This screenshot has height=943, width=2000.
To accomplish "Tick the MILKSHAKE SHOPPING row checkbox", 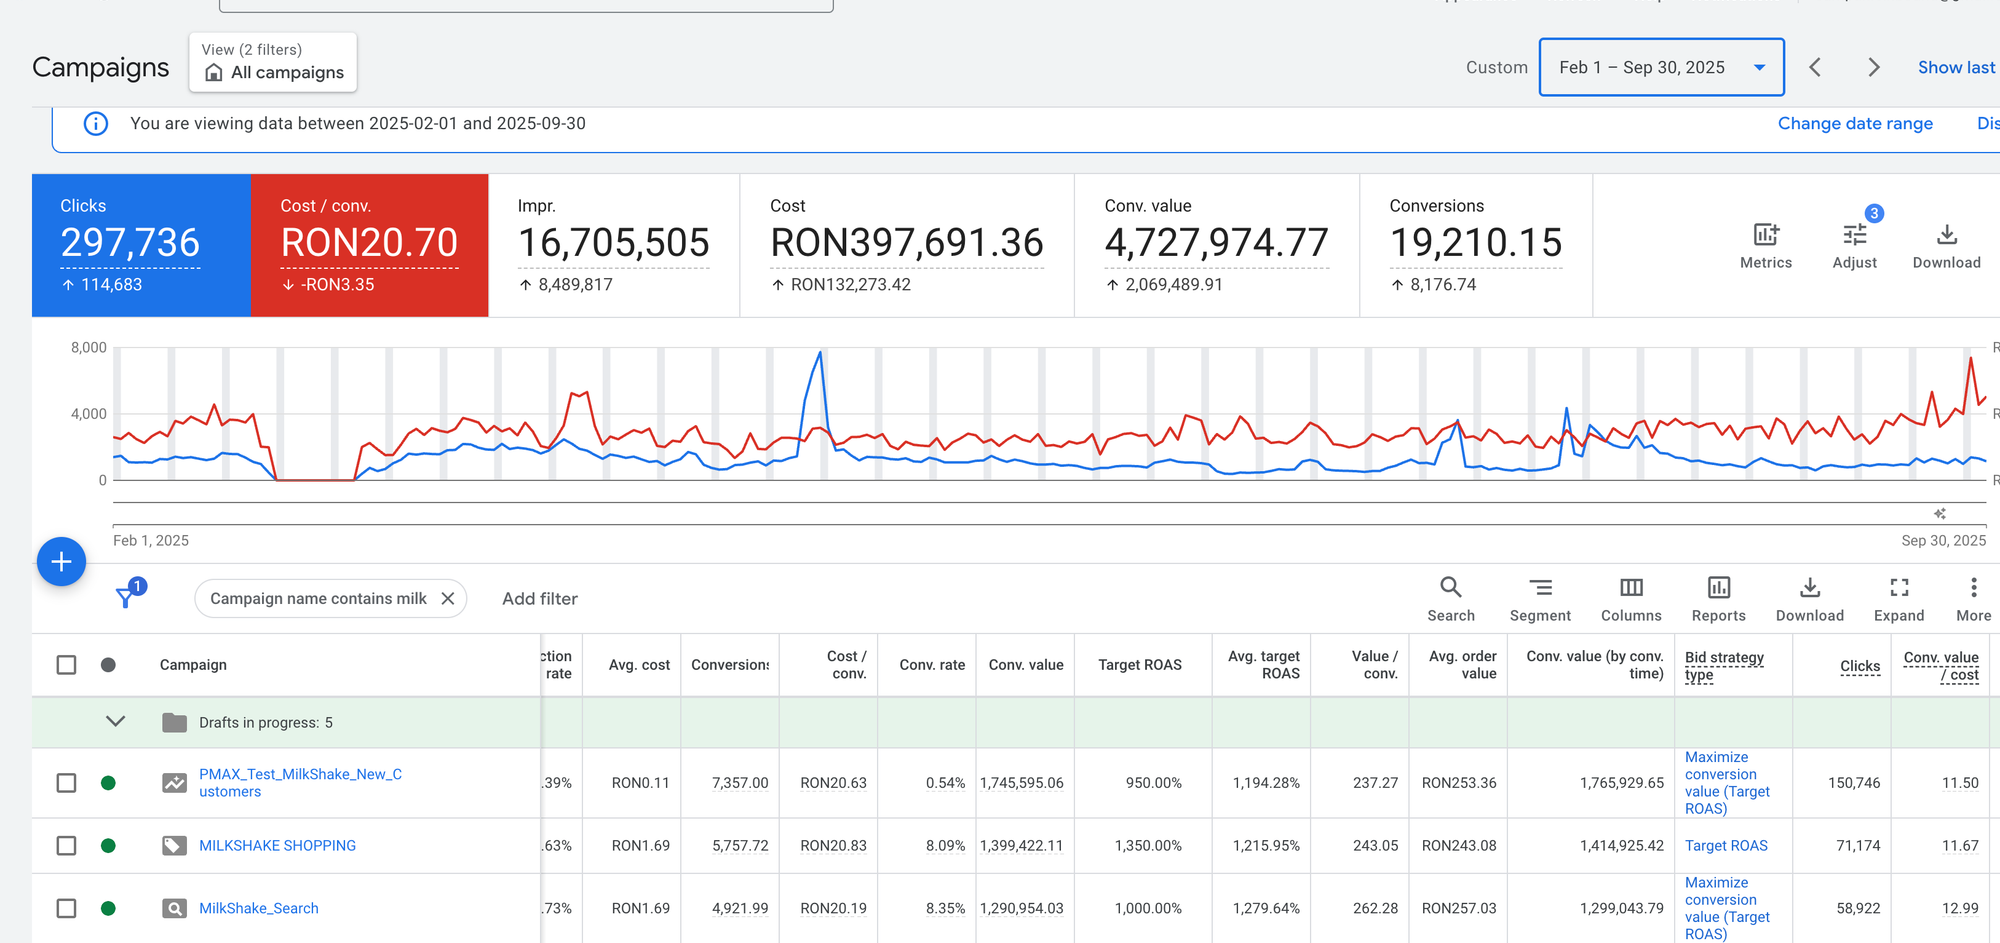I will [67, 846].
